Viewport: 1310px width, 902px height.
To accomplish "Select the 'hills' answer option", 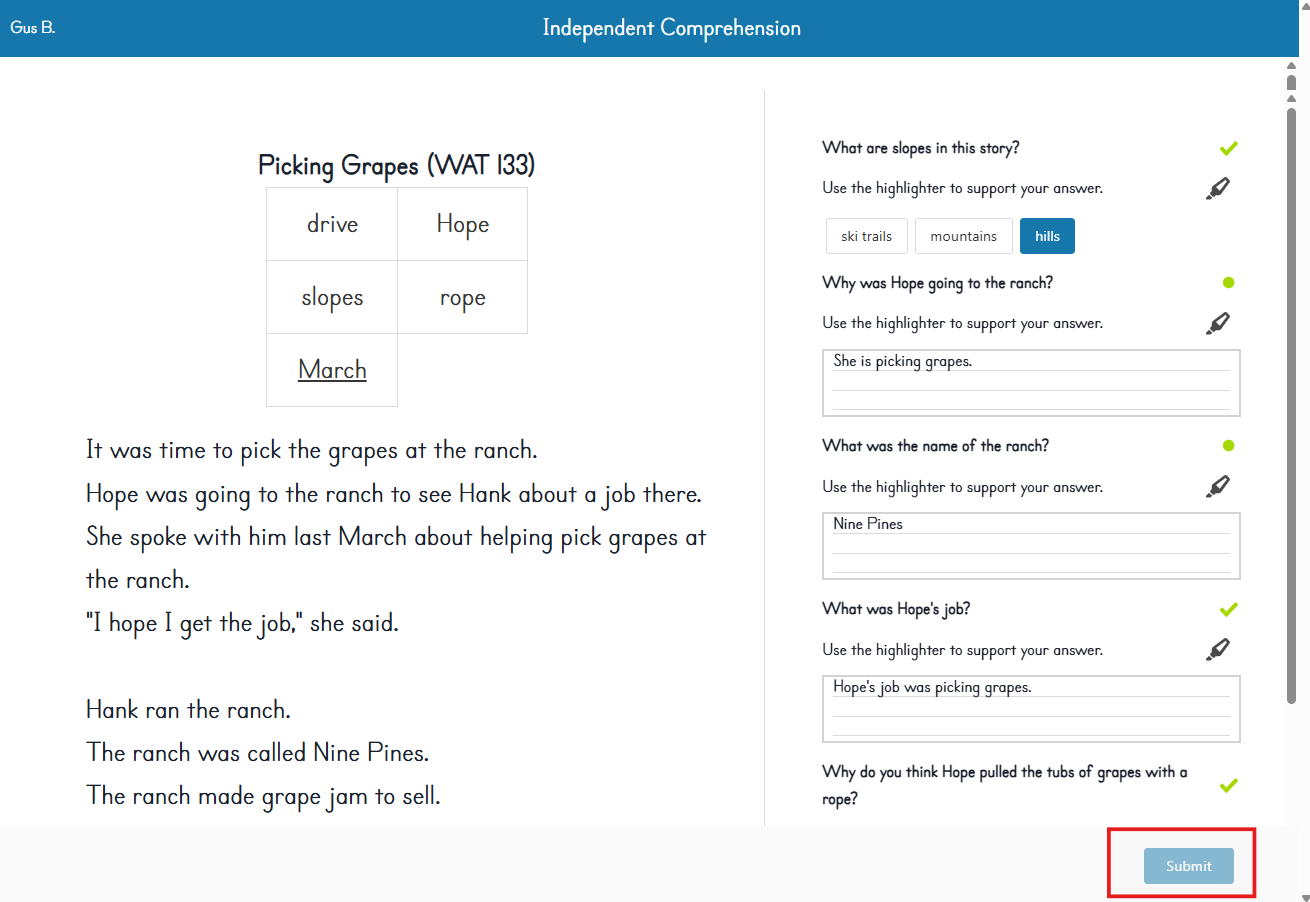I will pos(1047,236).
